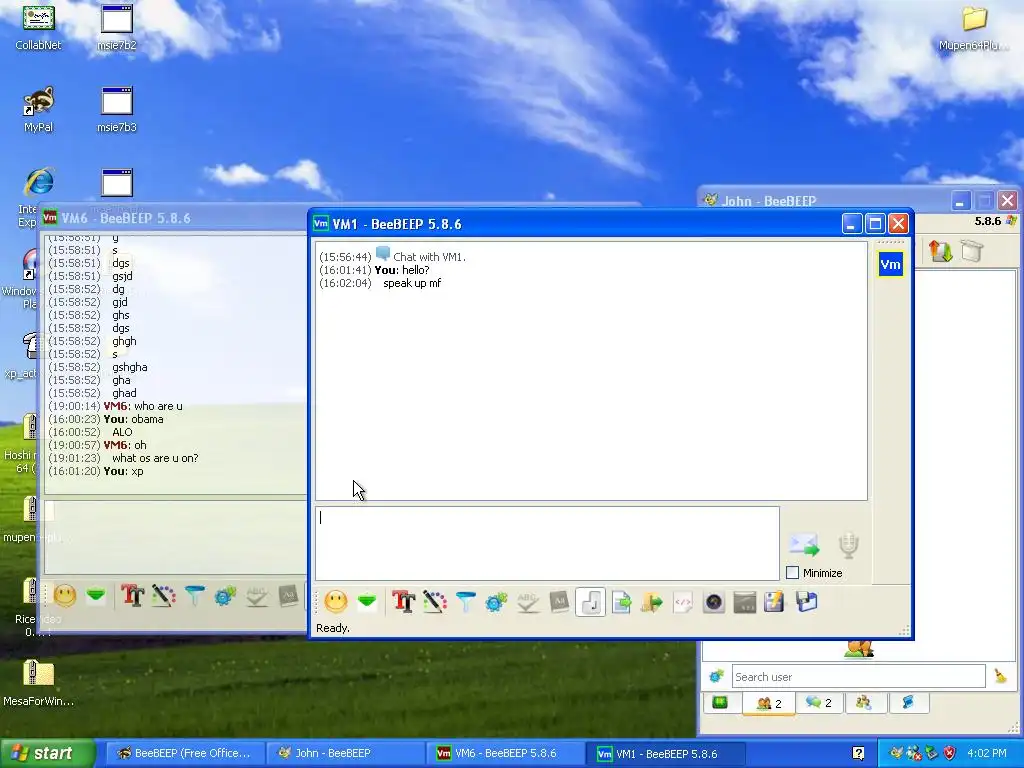This screenshot has height=768, width=1024.
Task: Select the msie7b2 desktop icon
Action: pos(117,28)
